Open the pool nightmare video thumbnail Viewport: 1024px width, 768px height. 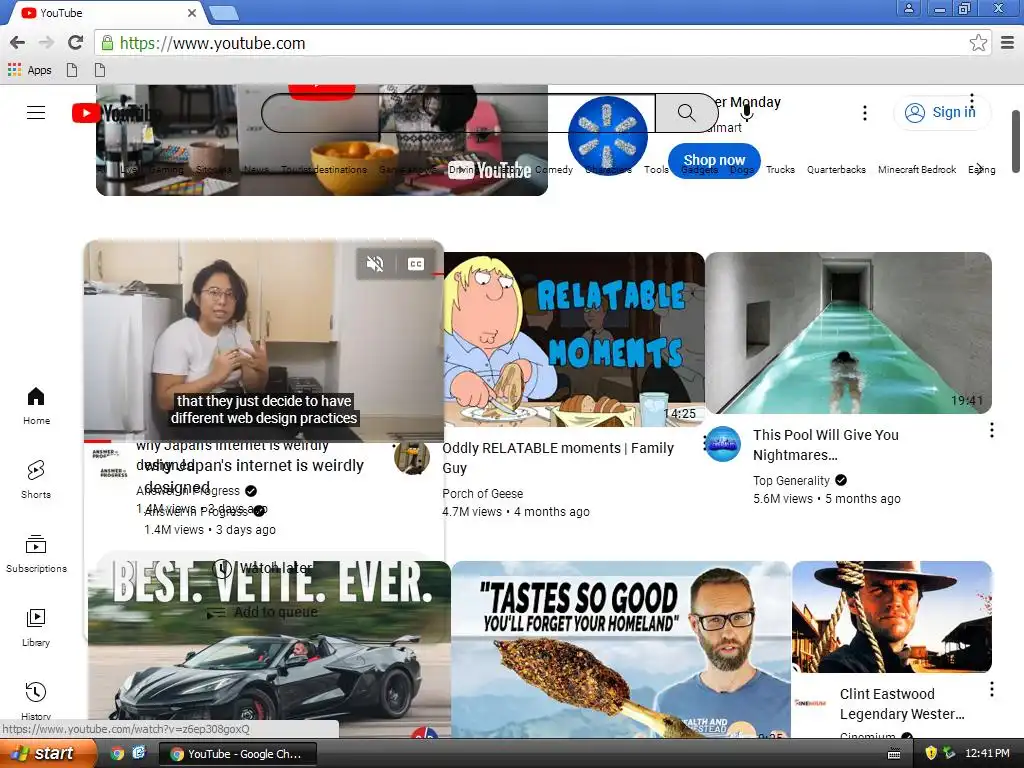coord(848,333)
